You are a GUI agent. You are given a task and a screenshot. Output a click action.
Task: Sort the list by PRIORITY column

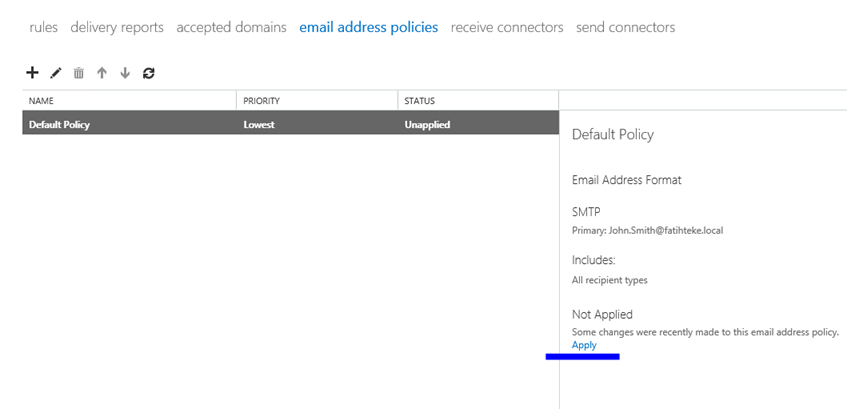tap(317, 100)
